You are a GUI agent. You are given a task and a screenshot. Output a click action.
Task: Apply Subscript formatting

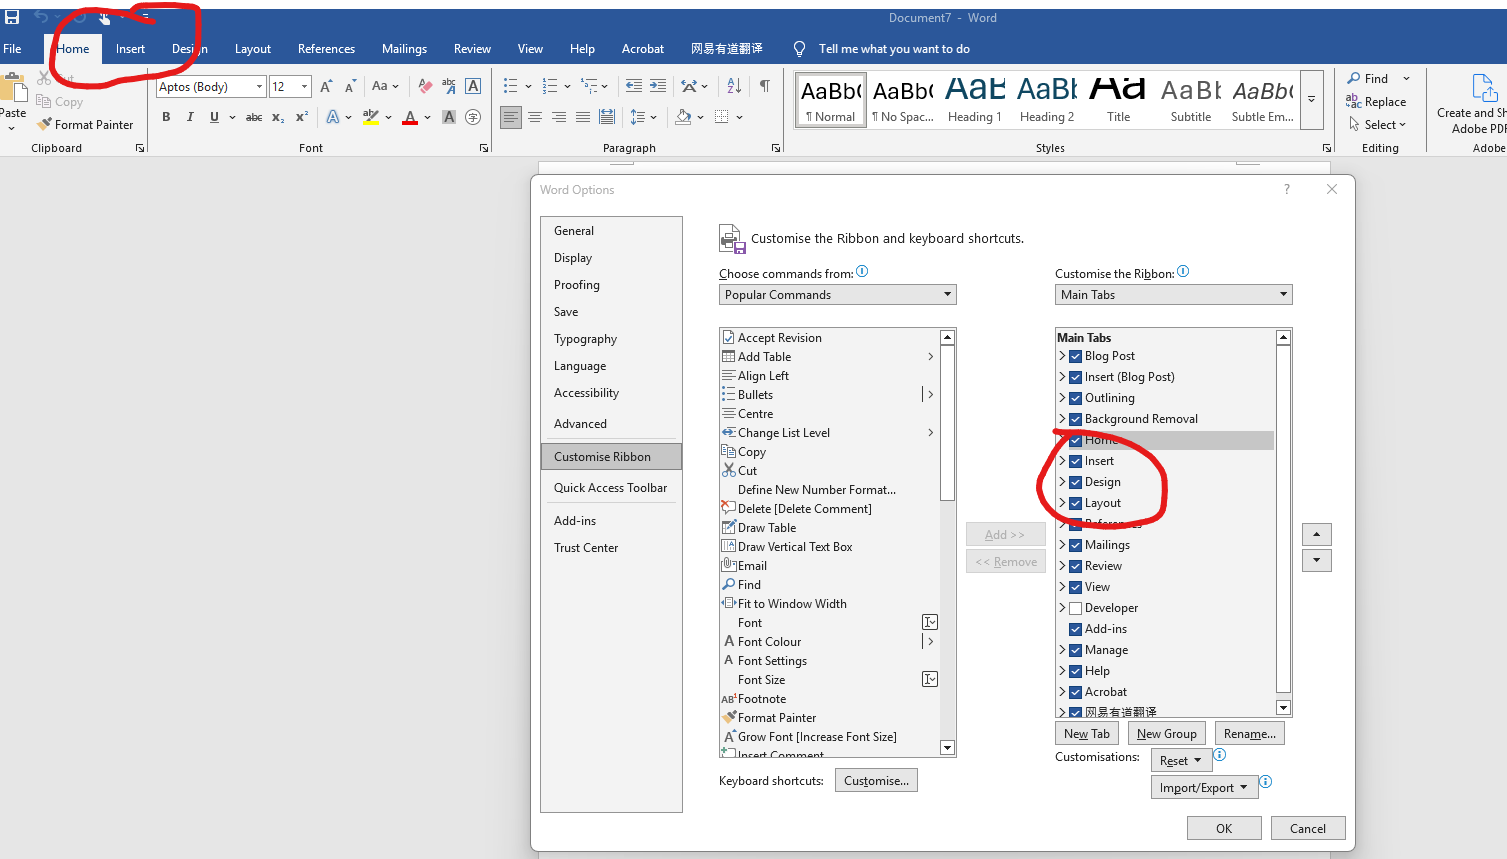[278, 117]
